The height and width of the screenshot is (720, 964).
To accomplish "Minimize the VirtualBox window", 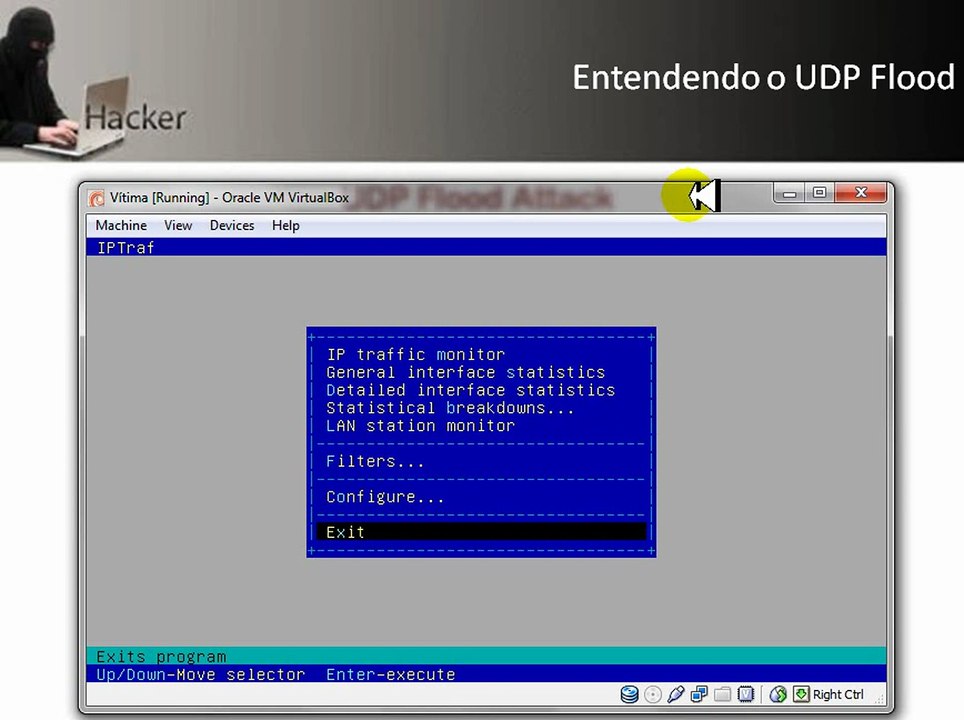I will coord(789,194).
